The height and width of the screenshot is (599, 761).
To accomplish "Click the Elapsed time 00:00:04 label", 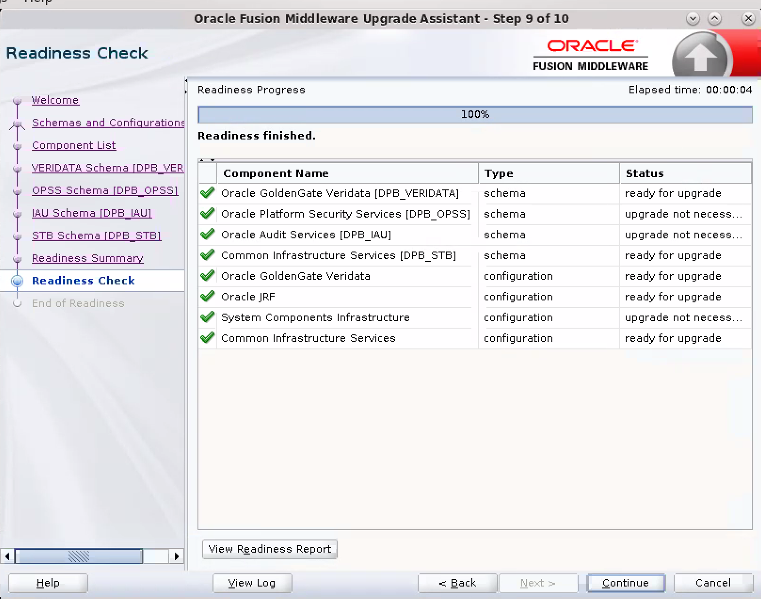I will click(x=690, y=90).
